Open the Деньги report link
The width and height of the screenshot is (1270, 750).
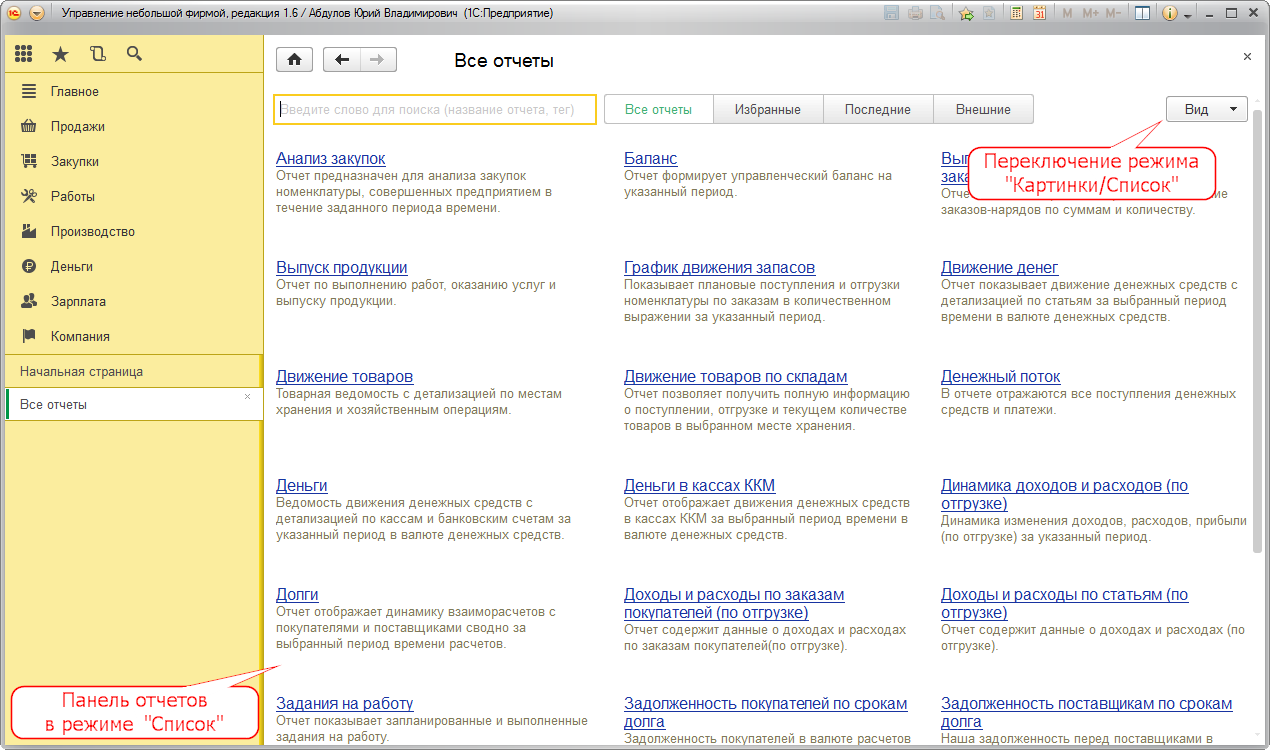tap(301, 485)
